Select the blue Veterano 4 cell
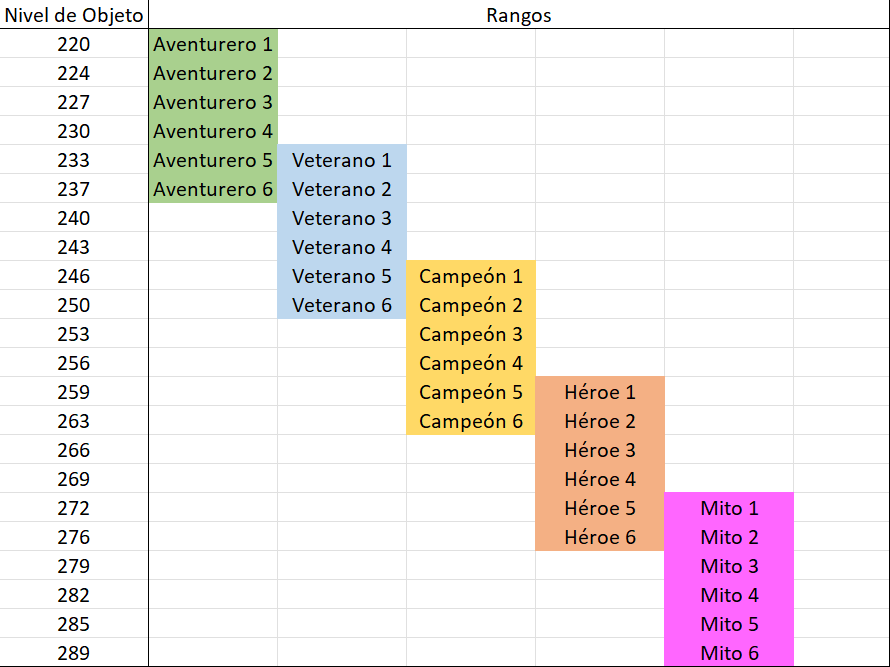This screenshot has width=890, height=667. coord(342,247)
